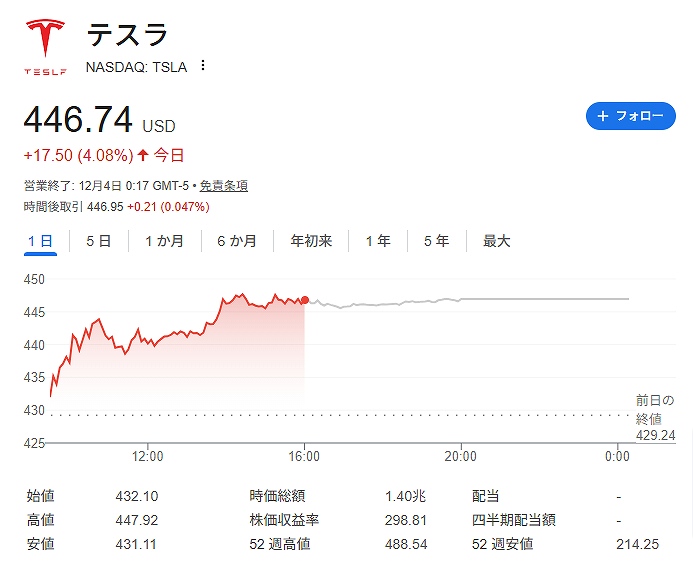Show the 6か月 chart range
Viewport: 693px width, 564px height.
(236, 241)
